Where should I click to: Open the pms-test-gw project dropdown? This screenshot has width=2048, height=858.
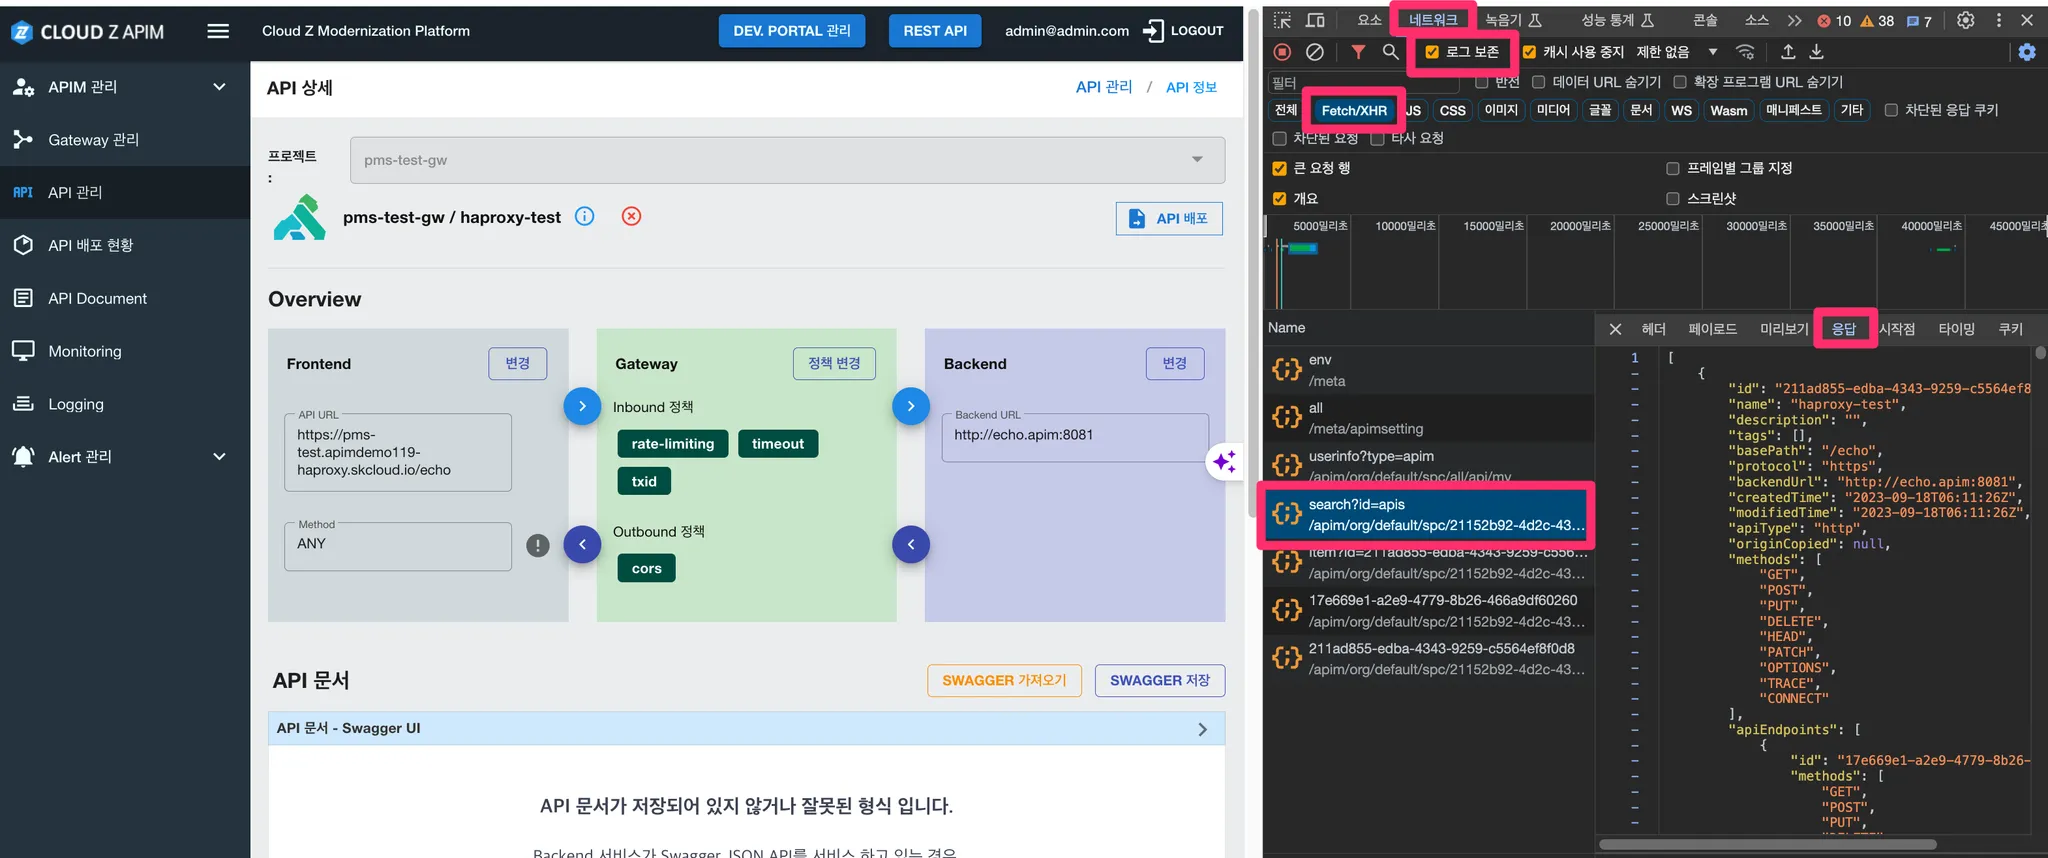pos(787,160)
